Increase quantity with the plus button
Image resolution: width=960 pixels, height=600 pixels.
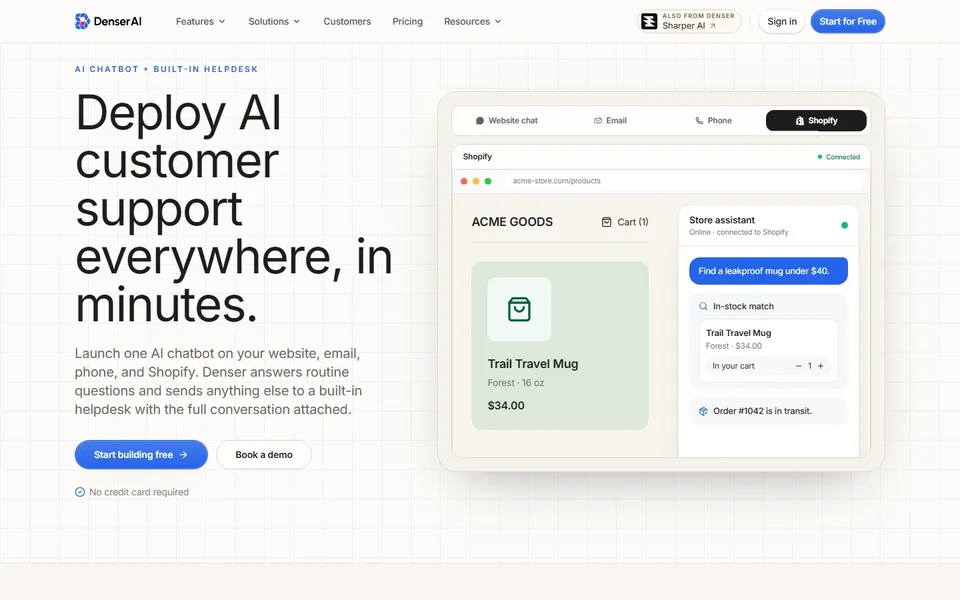(x=820, y=366)
